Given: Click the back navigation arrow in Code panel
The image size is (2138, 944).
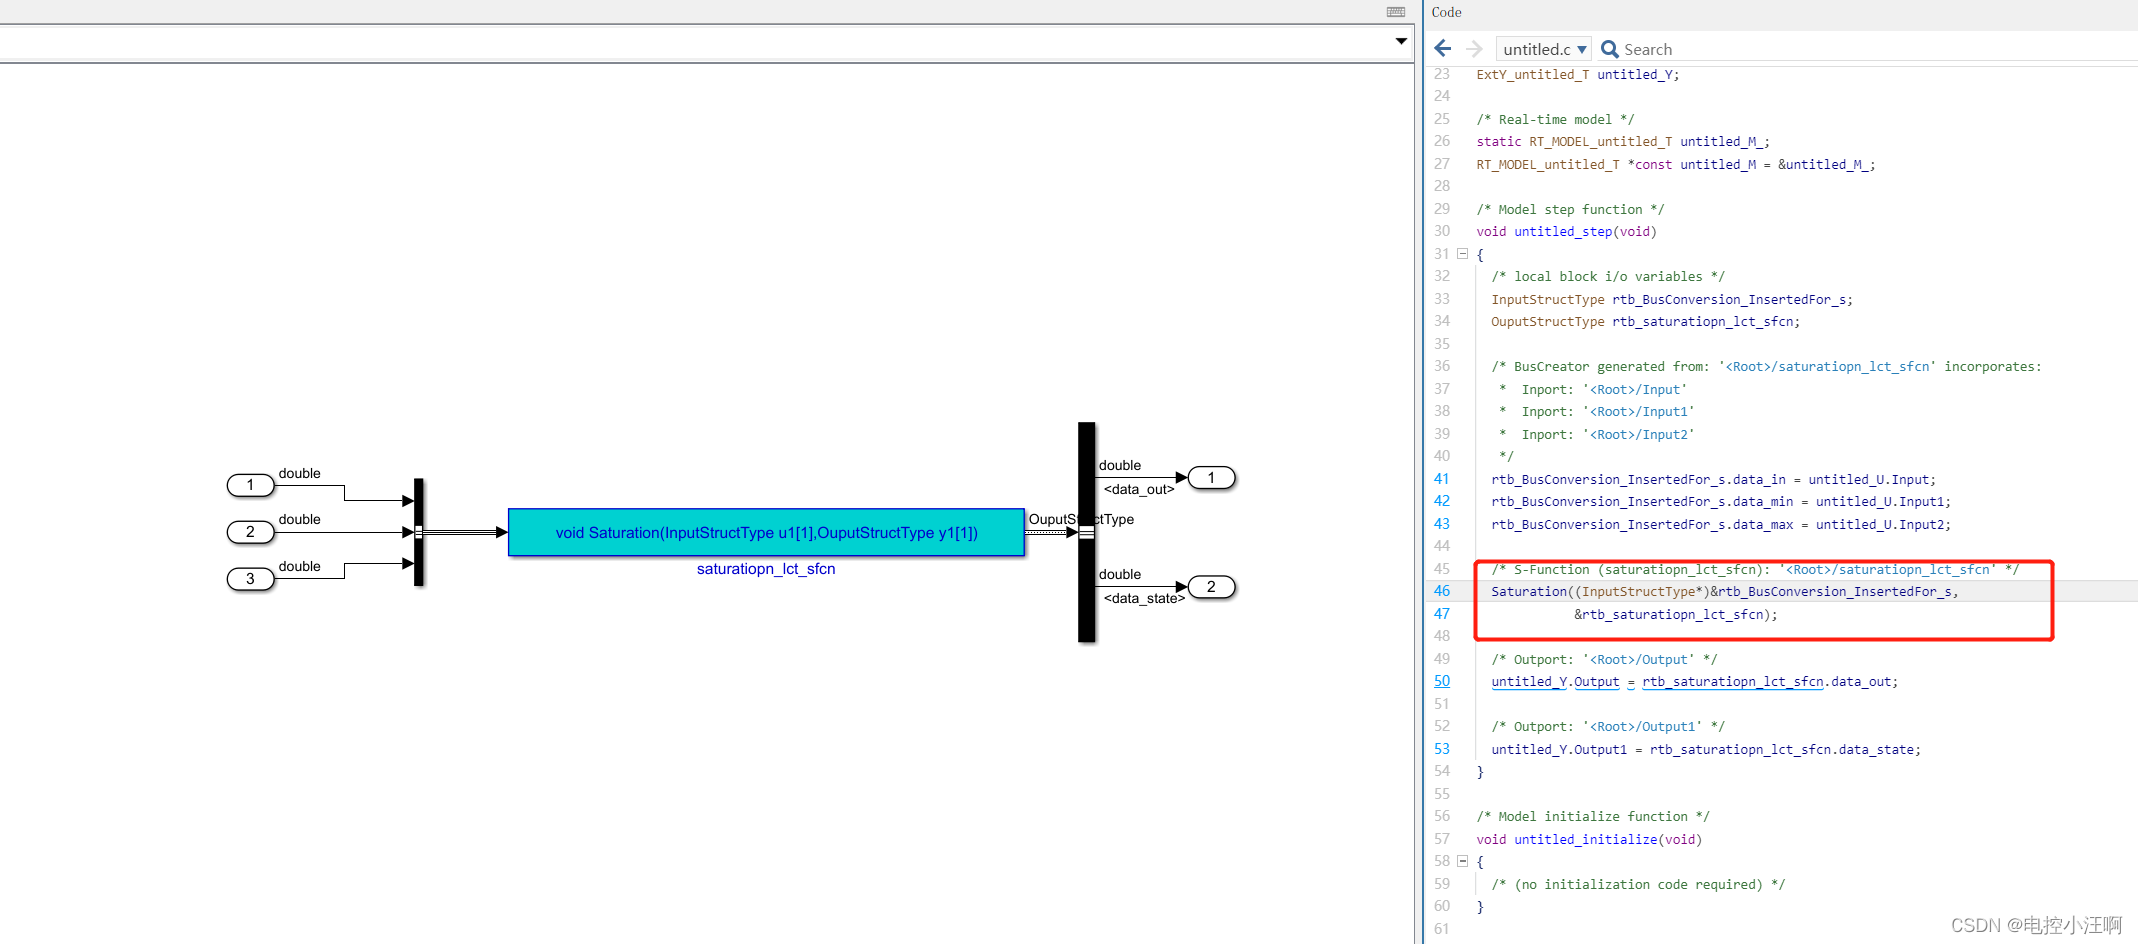Looking at the screenshot, I should [x=1442, y=48].
